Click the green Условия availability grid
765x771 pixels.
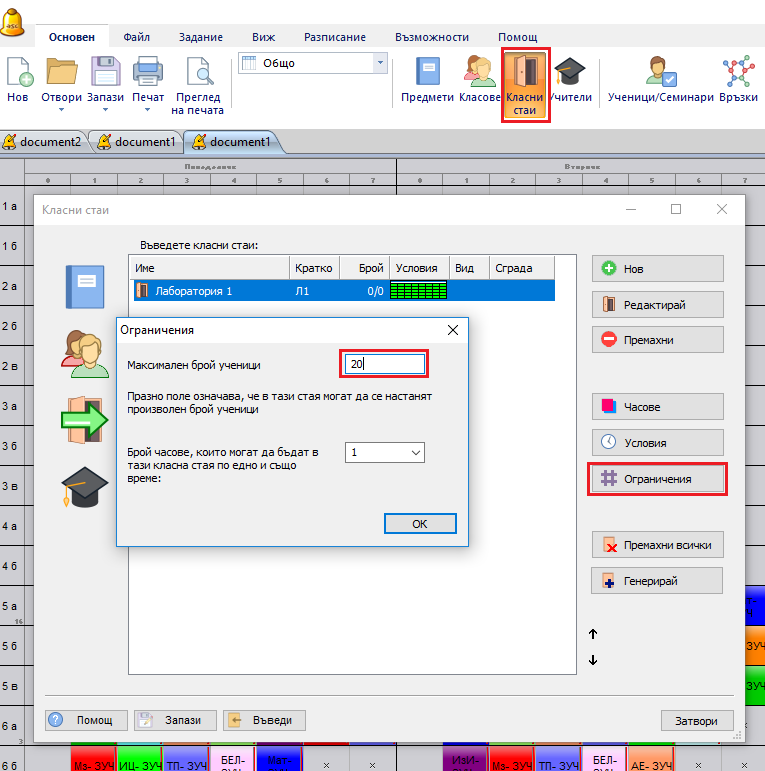click(x=418, y=291)
